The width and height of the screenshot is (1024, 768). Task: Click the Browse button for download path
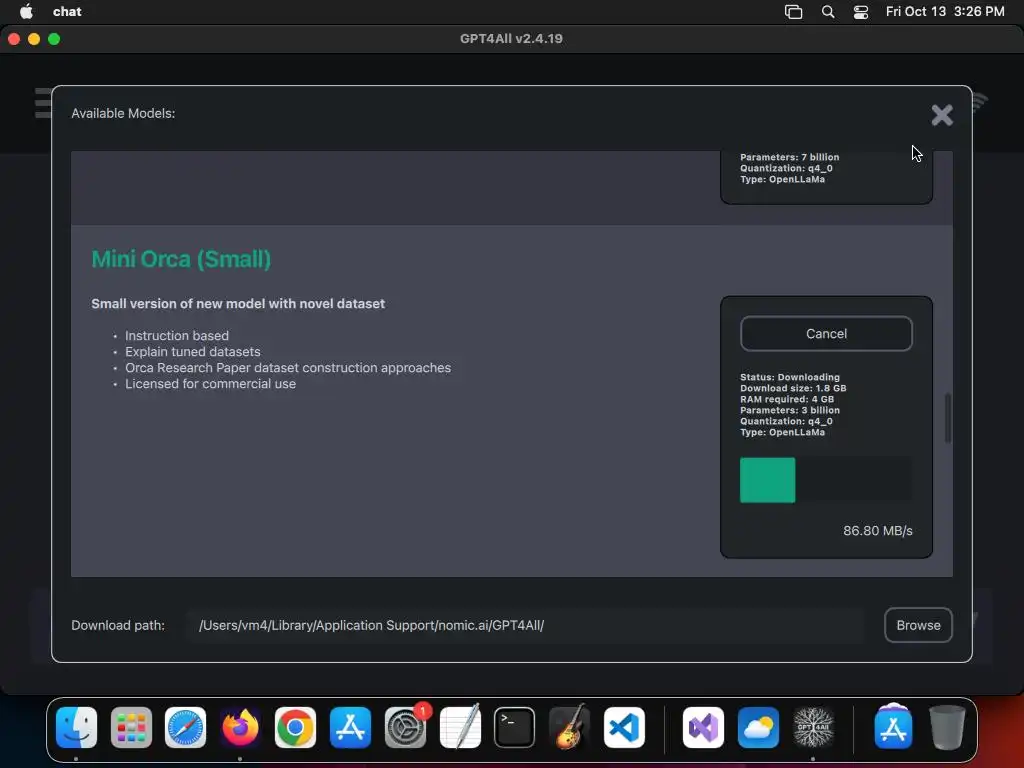tap(918, 625)
